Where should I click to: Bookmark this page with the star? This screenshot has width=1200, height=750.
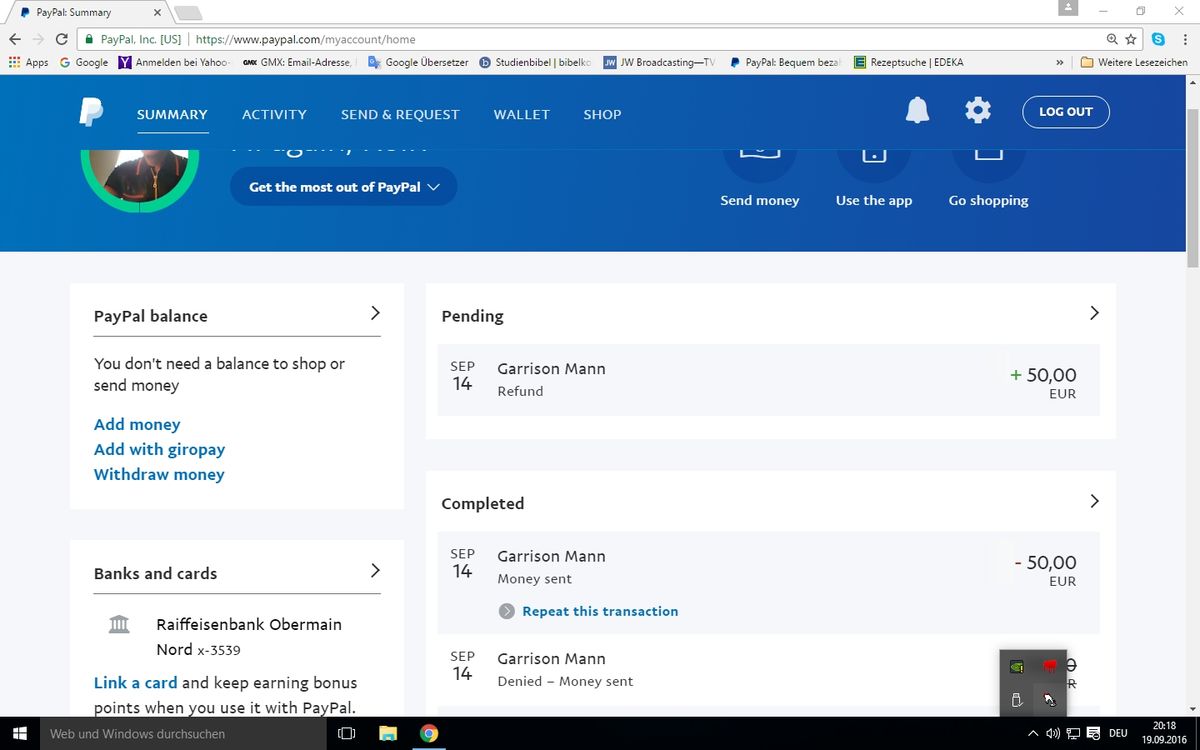(1131, 39)
